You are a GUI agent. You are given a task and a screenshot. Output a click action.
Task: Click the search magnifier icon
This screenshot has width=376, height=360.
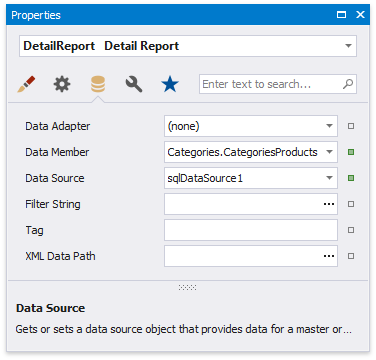point(348,84)
